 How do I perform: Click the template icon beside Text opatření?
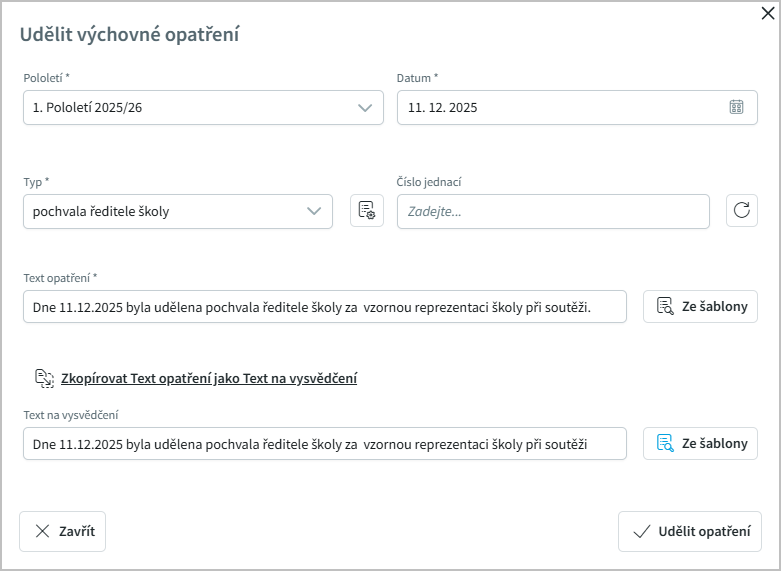665,307
